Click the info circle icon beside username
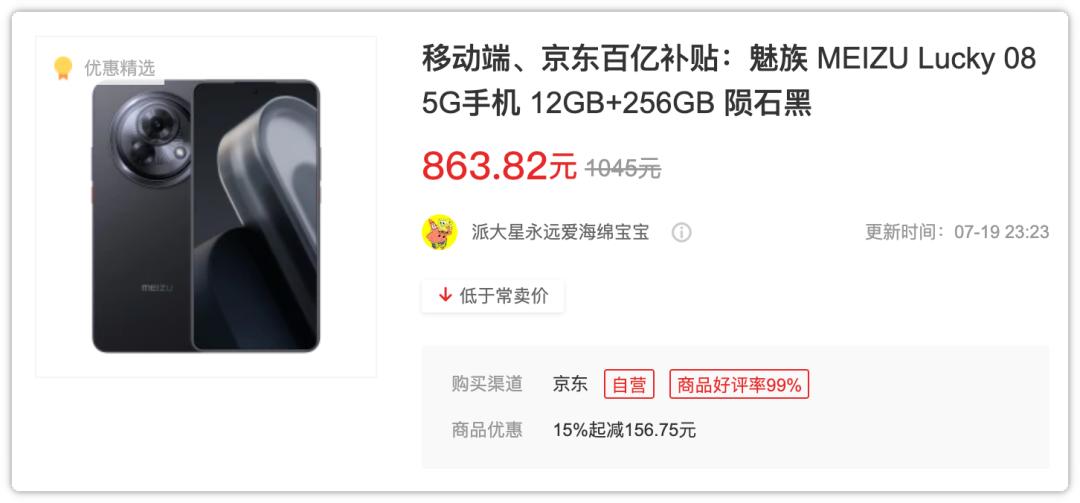The image size is (1080, 503). 681,233
